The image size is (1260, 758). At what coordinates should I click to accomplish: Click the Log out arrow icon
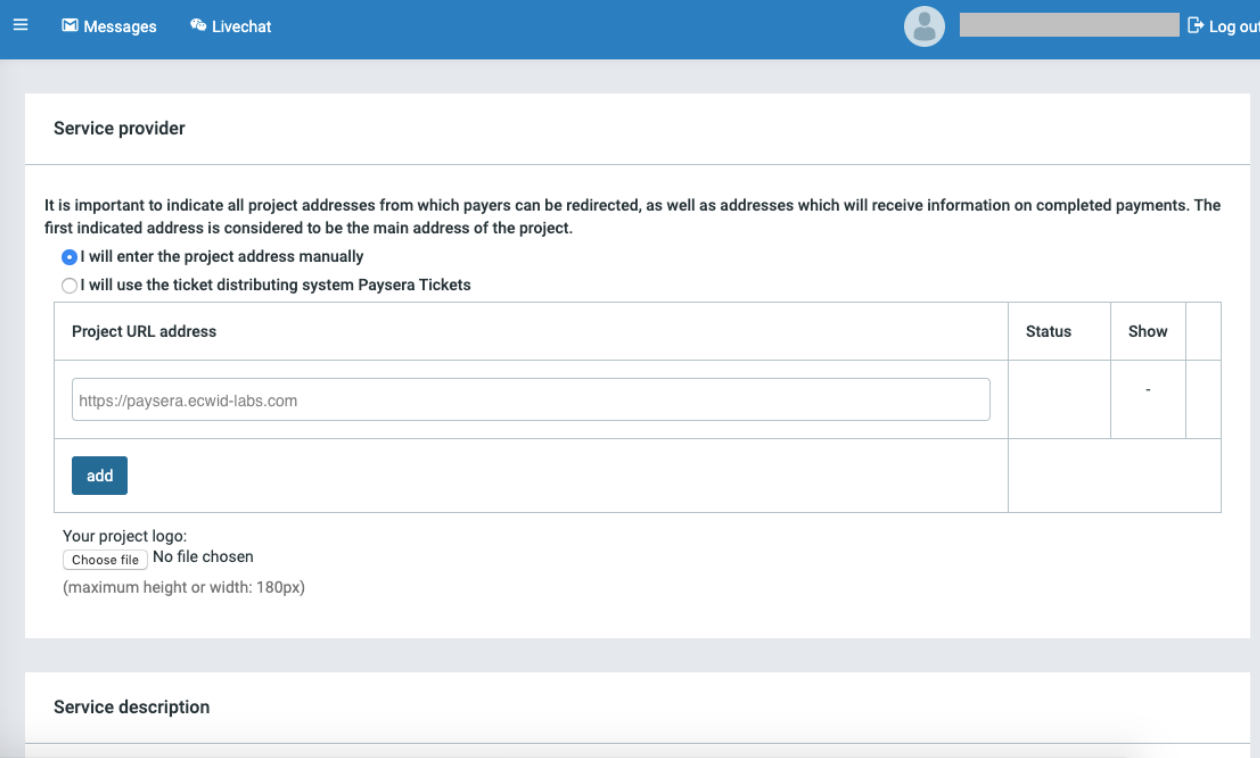tap(1195, 26)
